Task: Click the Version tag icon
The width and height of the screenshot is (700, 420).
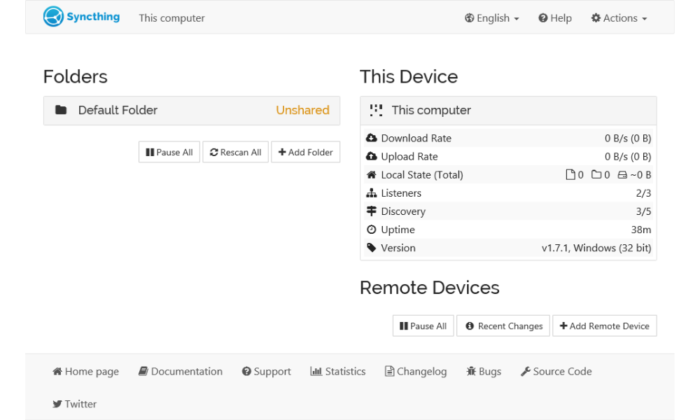Action: click(371, 247)
